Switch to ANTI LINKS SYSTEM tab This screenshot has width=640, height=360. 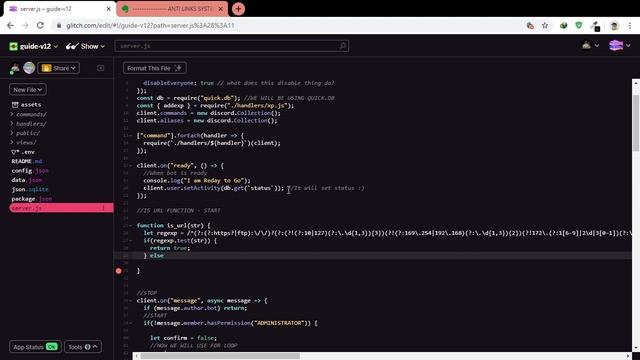(x=171, y=9)
